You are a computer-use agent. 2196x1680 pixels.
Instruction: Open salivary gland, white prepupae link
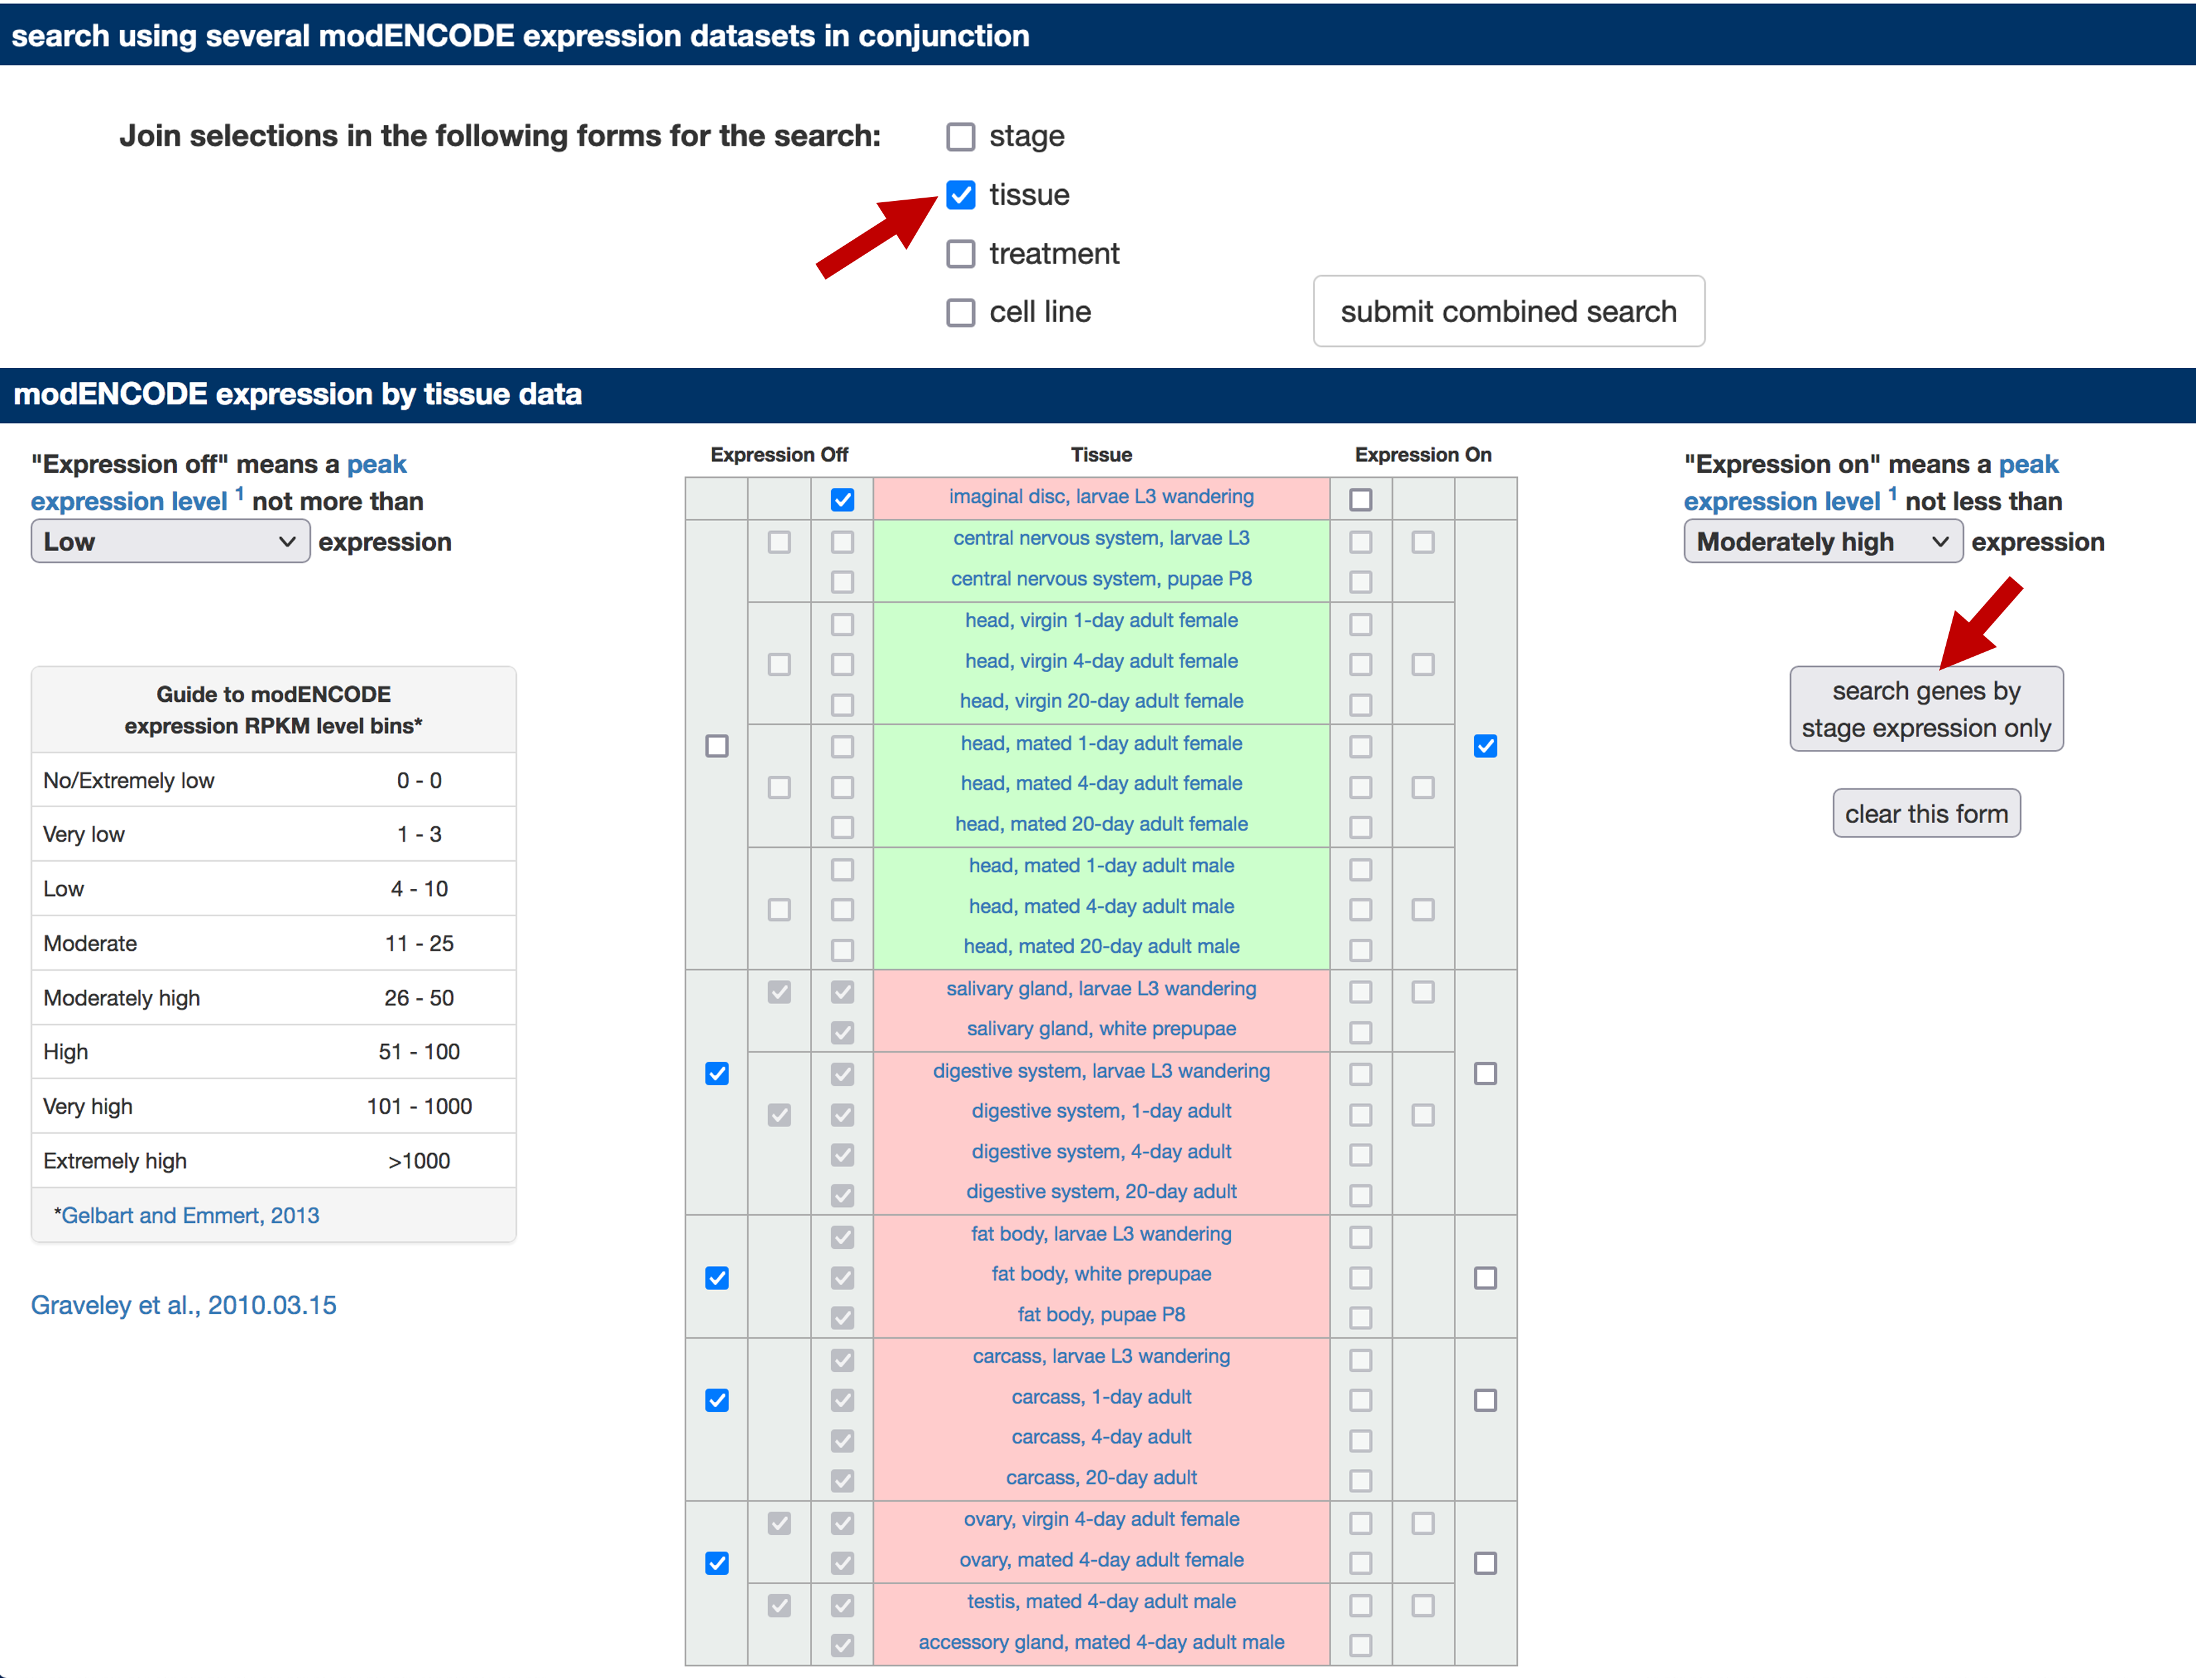click(x=1101, y=1028)
